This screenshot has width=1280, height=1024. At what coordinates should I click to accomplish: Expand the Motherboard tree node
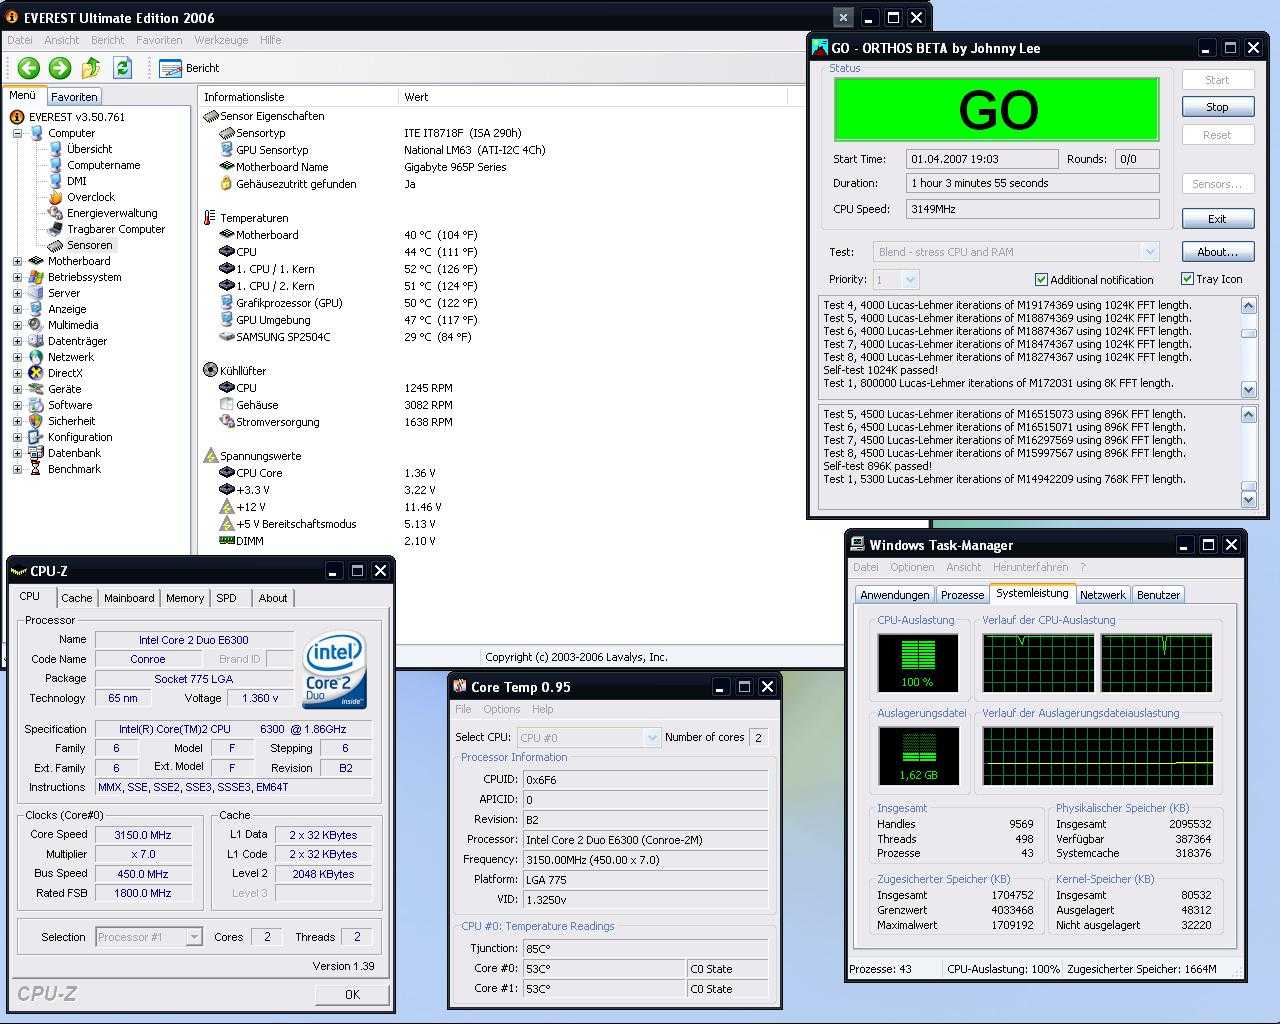(17, 261)
